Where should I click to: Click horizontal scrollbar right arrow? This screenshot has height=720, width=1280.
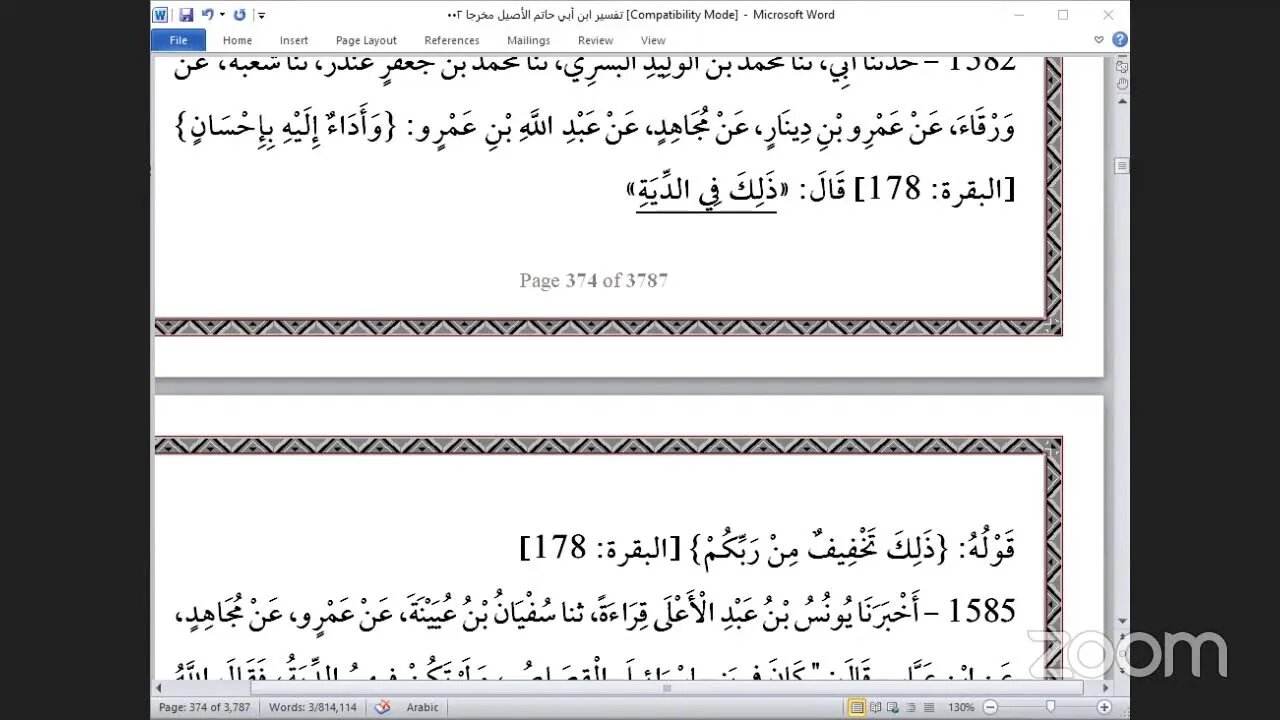tap(1105, 688)
